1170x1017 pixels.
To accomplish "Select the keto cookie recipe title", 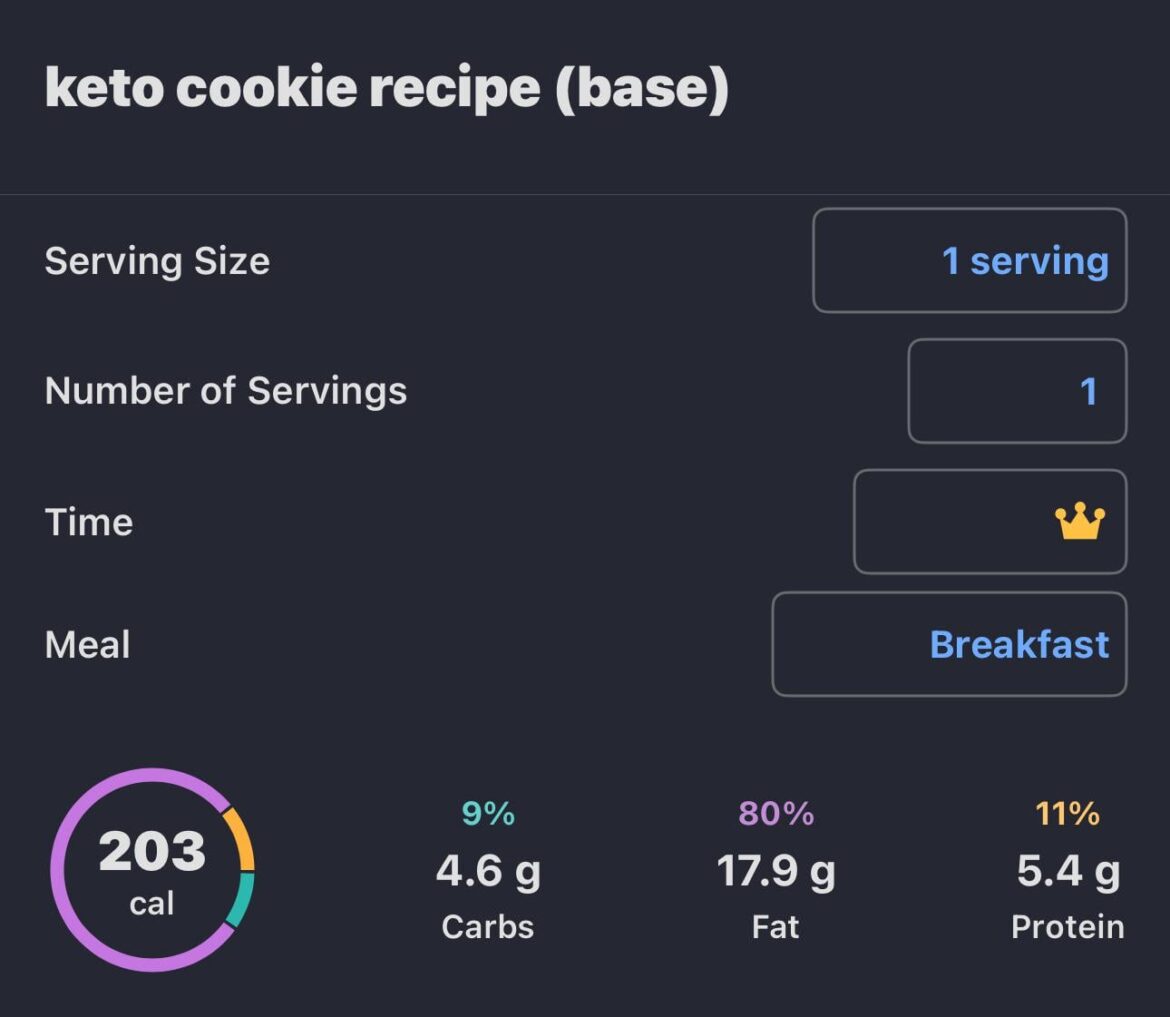I will [x=388, y=88].
